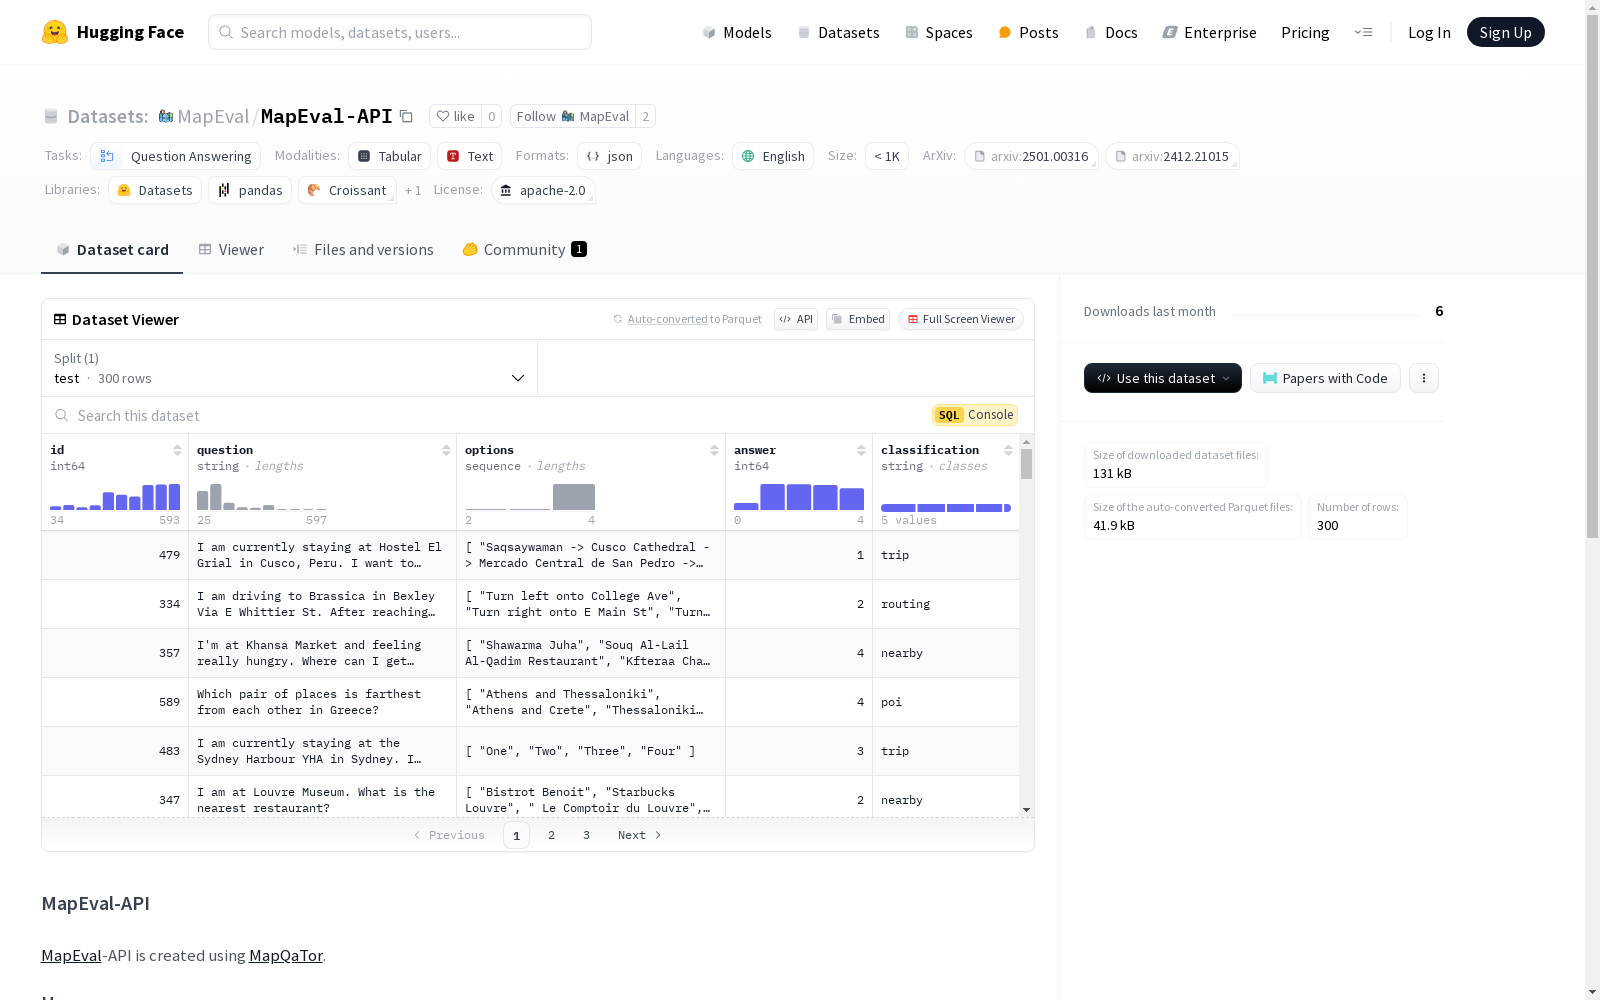Screen dimensions: 1600x1000
Task: Open the API view of the dataset
Action: coord(795,319)
